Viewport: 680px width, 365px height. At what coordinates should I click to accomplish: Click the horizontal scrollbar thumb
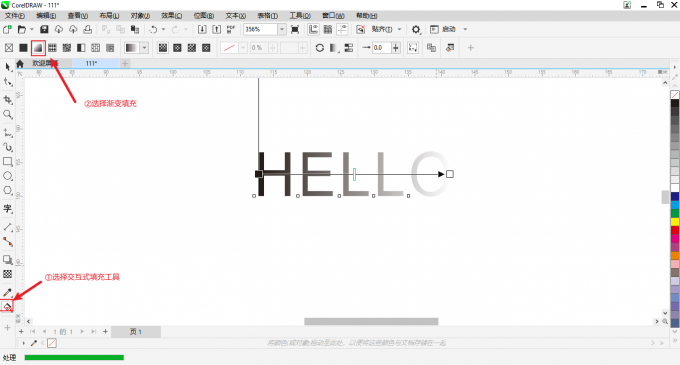pyautogui.click(x=371, y=322)
